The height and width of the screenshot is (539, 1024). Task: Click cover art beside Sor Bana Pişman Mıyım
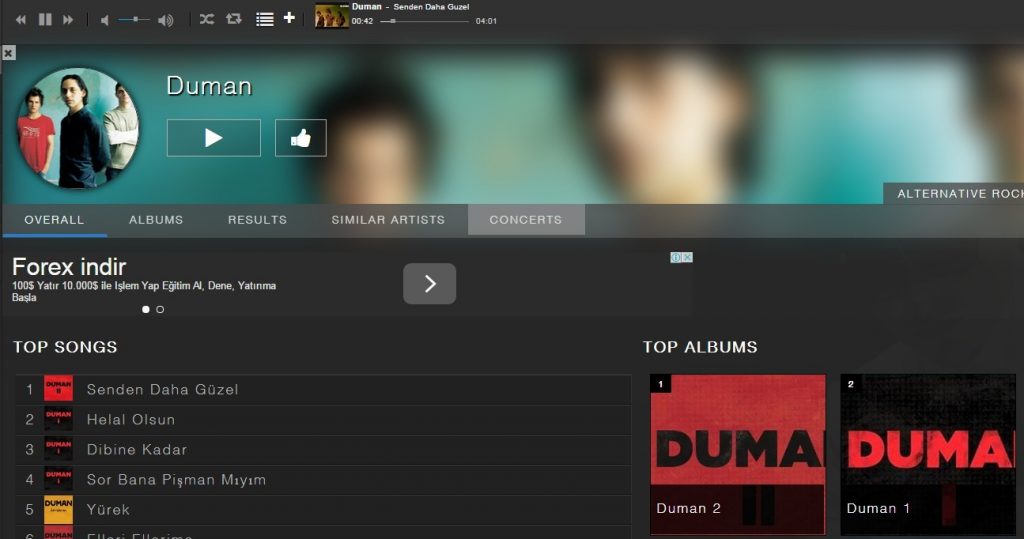click(58, 479)
